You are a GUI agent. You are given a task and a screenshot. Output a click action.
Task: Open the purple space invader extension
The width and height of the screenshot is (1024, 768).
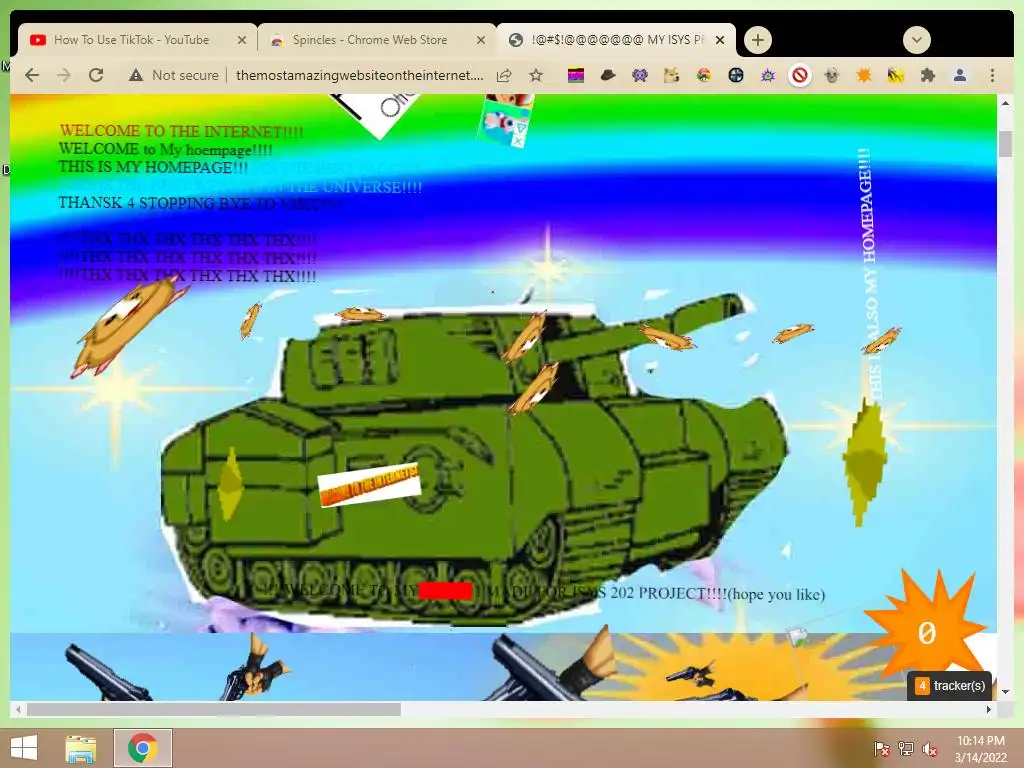pos(640,76)
